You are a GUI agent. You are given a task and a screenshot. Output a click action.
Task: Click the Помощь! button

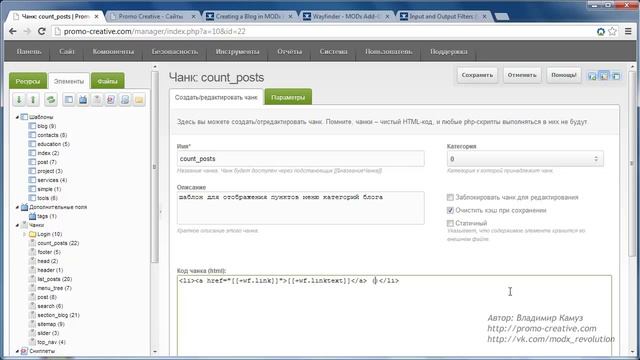(564, 75)
